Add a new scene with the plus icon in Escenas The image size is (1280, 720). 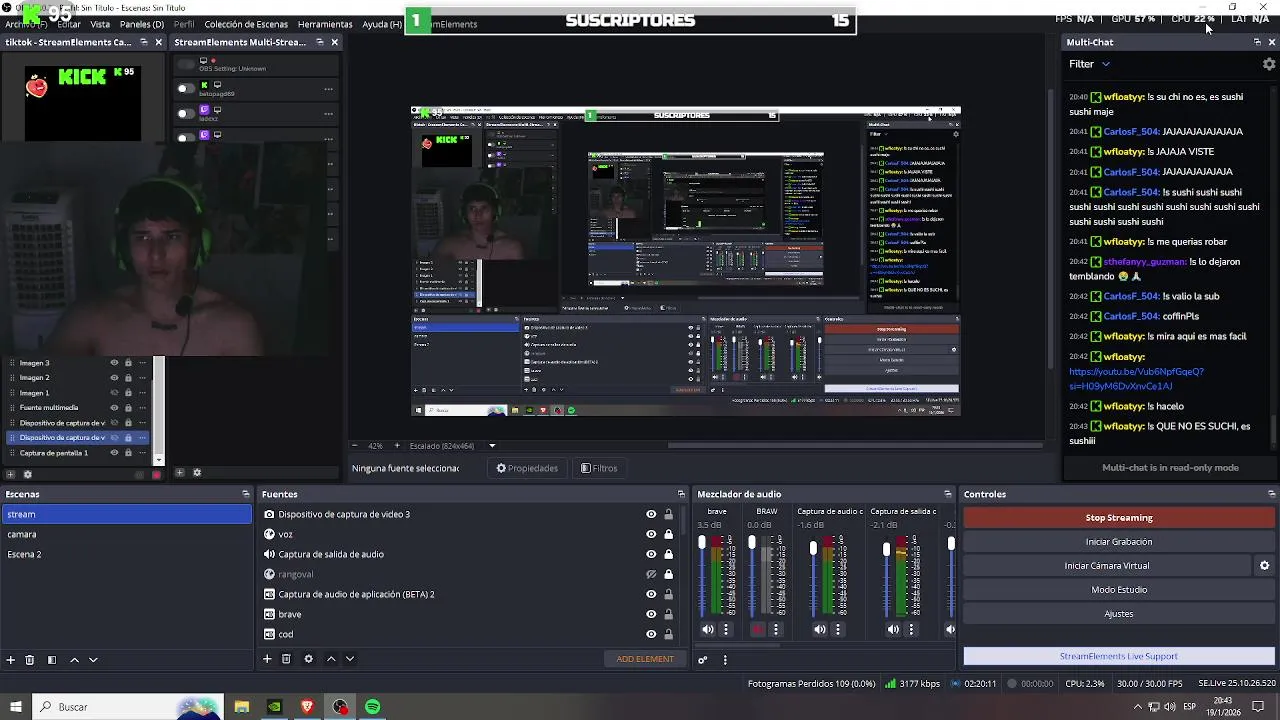click(11, 660)
